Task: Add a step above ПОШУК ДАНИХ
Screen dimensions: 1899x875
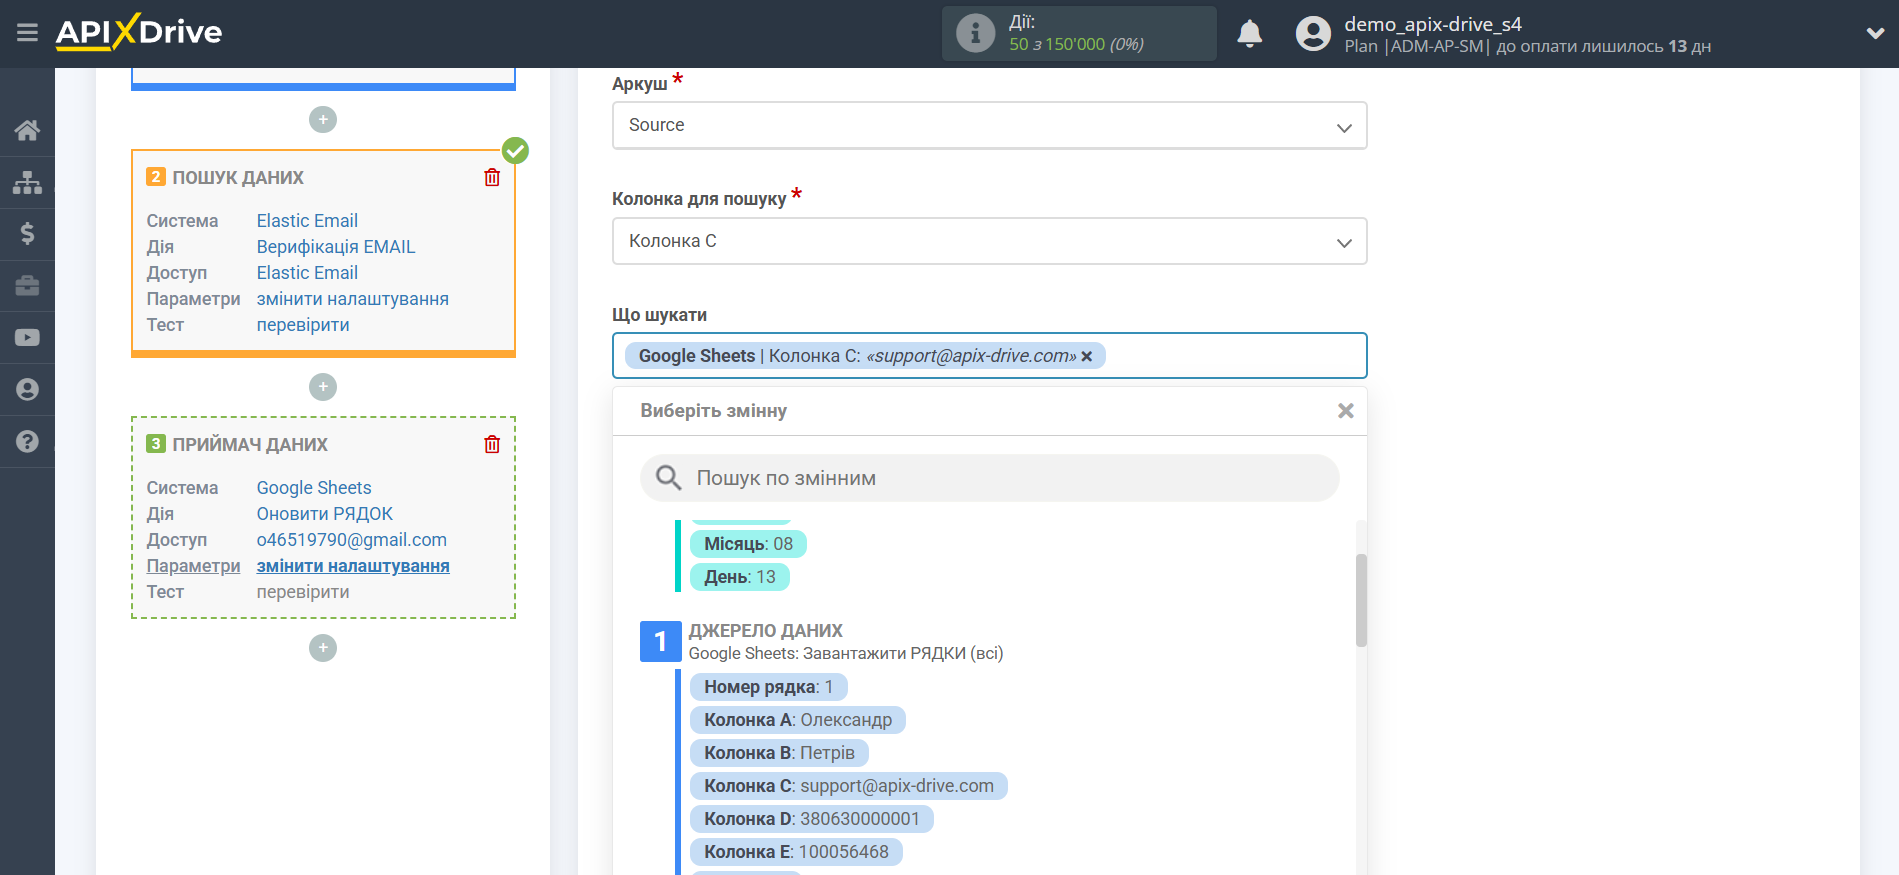Action: 323,120
